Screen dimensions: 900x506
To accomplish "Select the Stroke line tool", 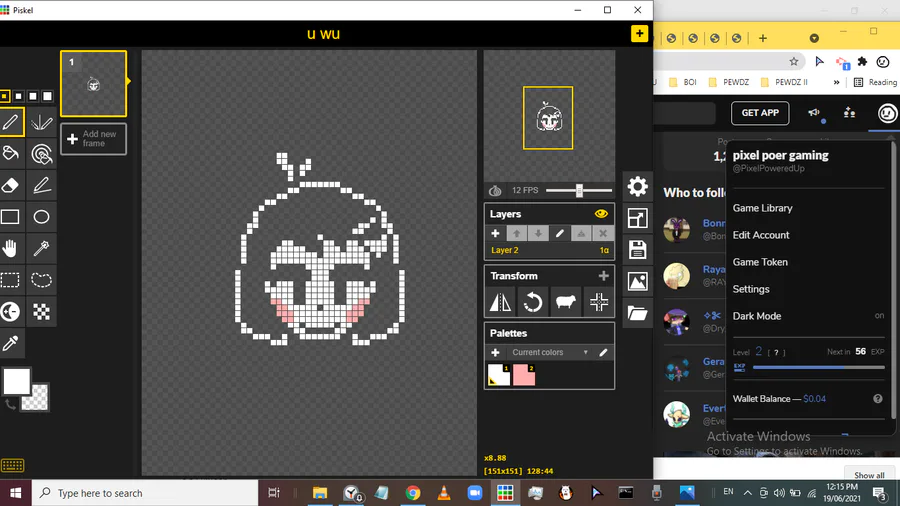I will pos(41,185).
